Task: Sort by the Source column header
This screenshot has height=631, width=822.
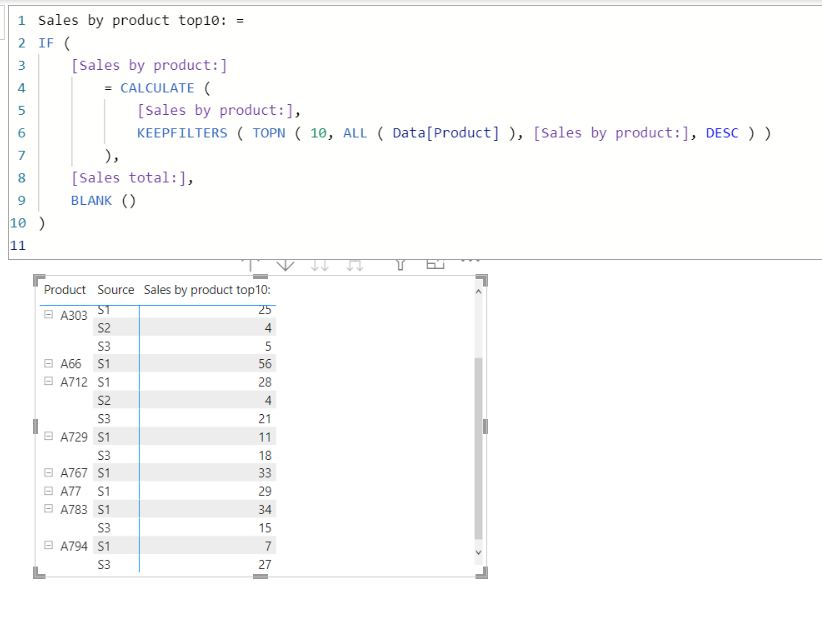Action: tap(115, 290)
